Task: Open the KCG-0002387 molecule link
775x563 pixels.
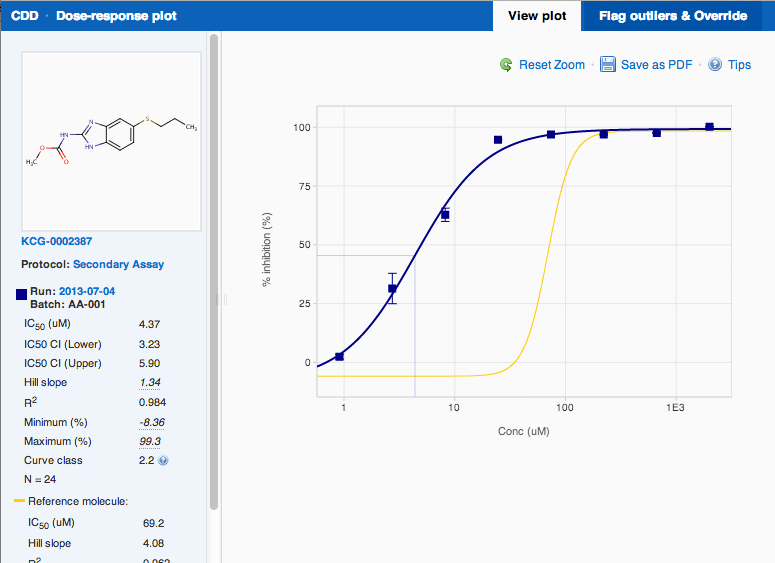Action: [58, 241]
